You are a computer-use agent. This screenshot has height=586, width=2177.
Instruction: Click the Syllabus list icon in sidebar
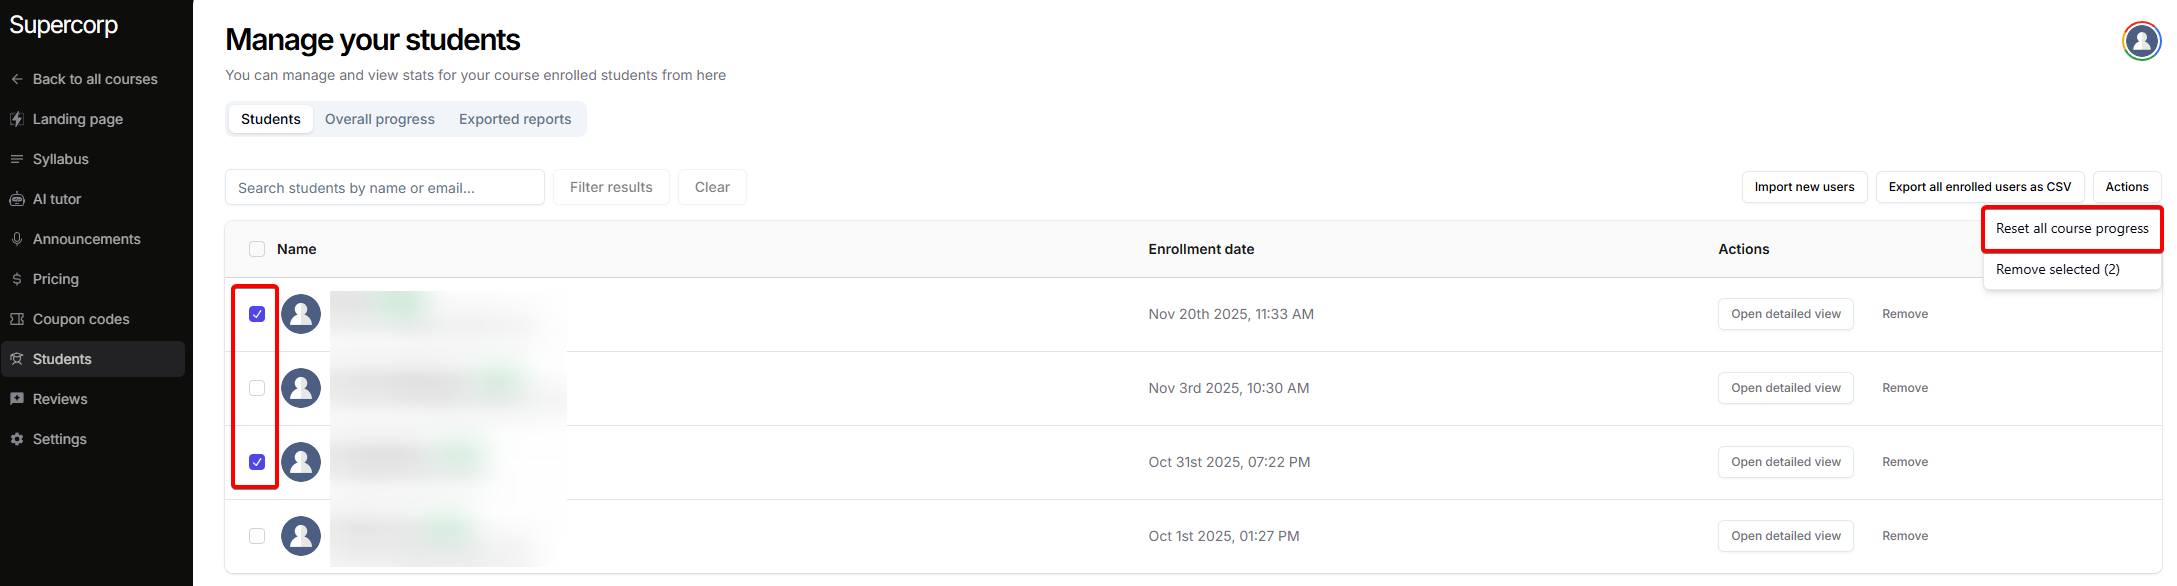(17, 159)
